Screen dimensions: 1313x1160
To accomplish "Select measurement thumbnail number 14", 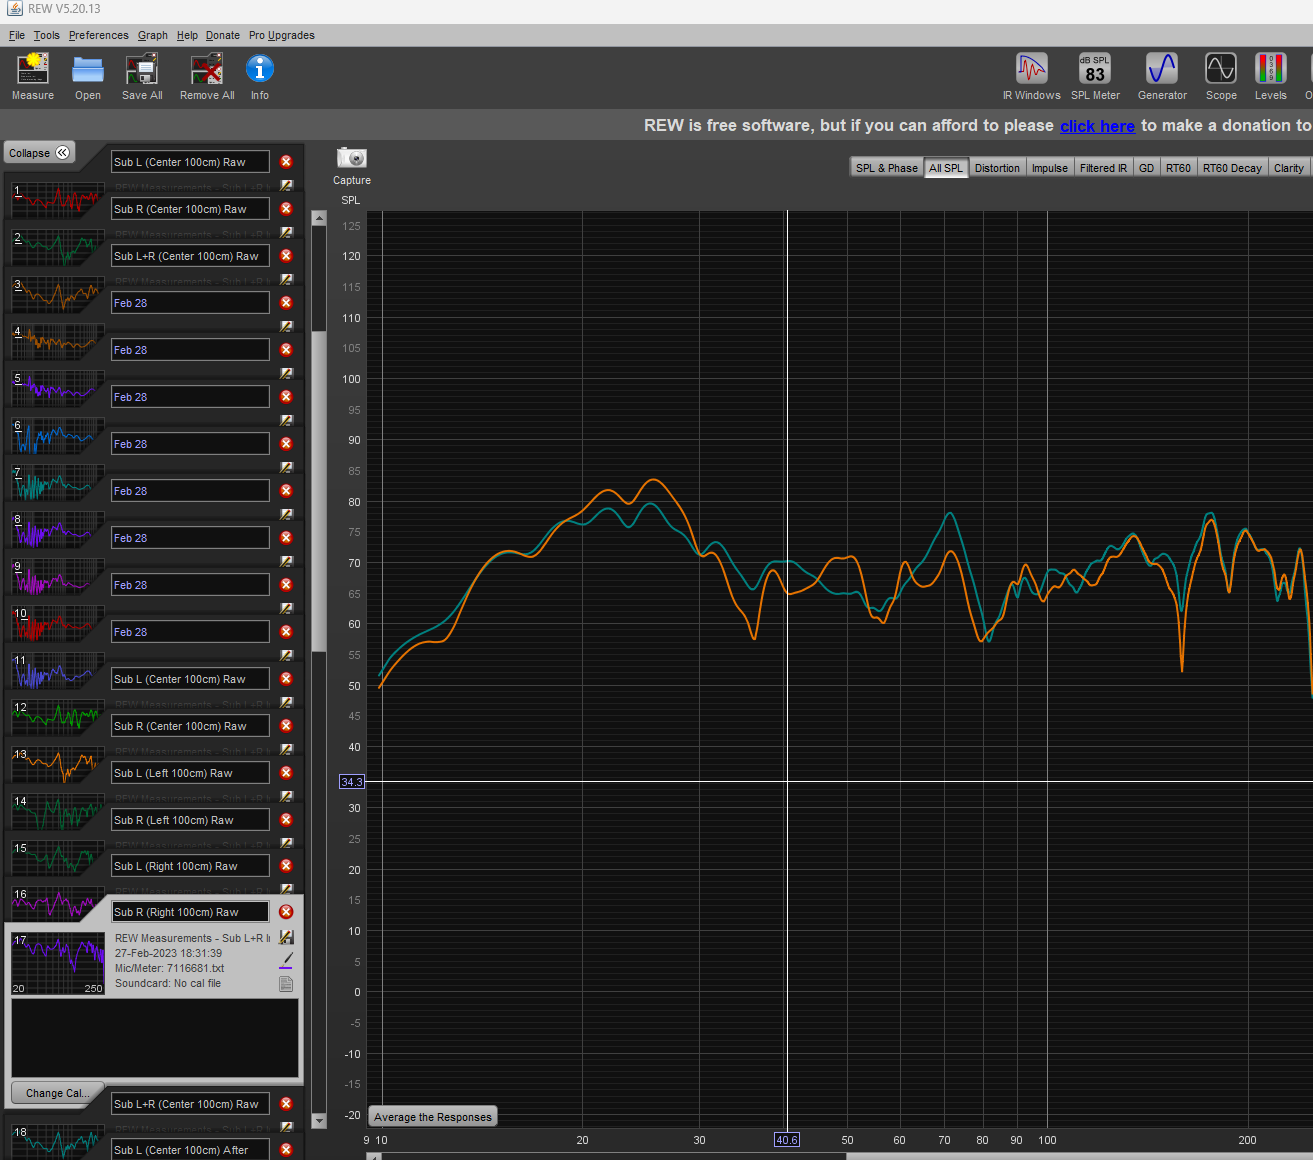I will click(57, 811).
